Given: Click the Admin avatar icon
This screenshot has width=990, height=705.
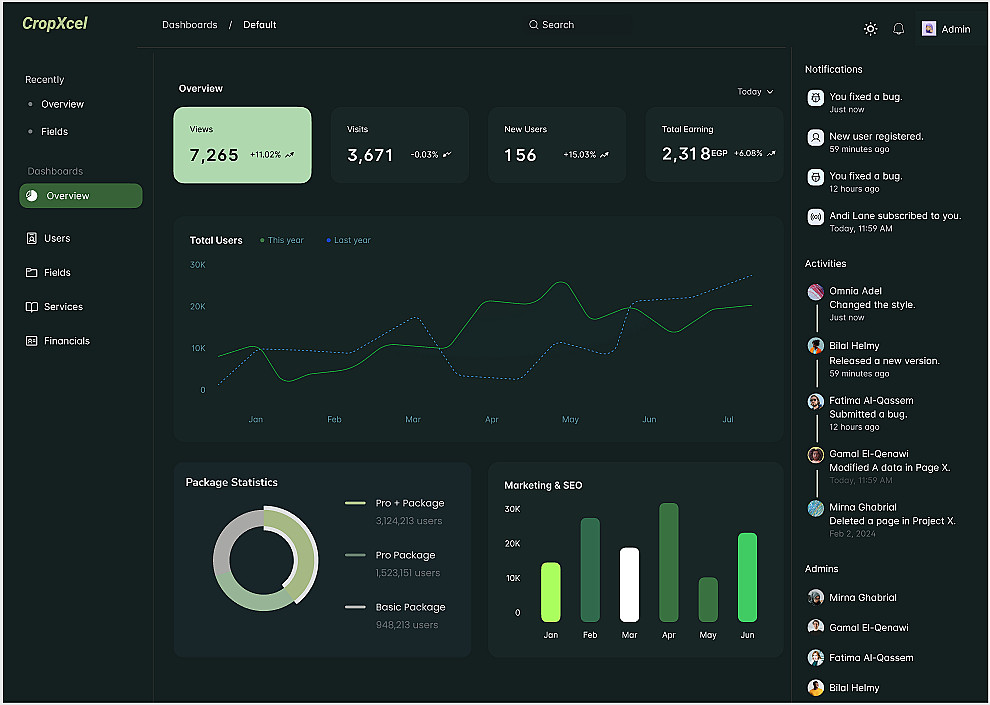Looking at the screenshot, I should pyautogui.click(x=928, y=29).
